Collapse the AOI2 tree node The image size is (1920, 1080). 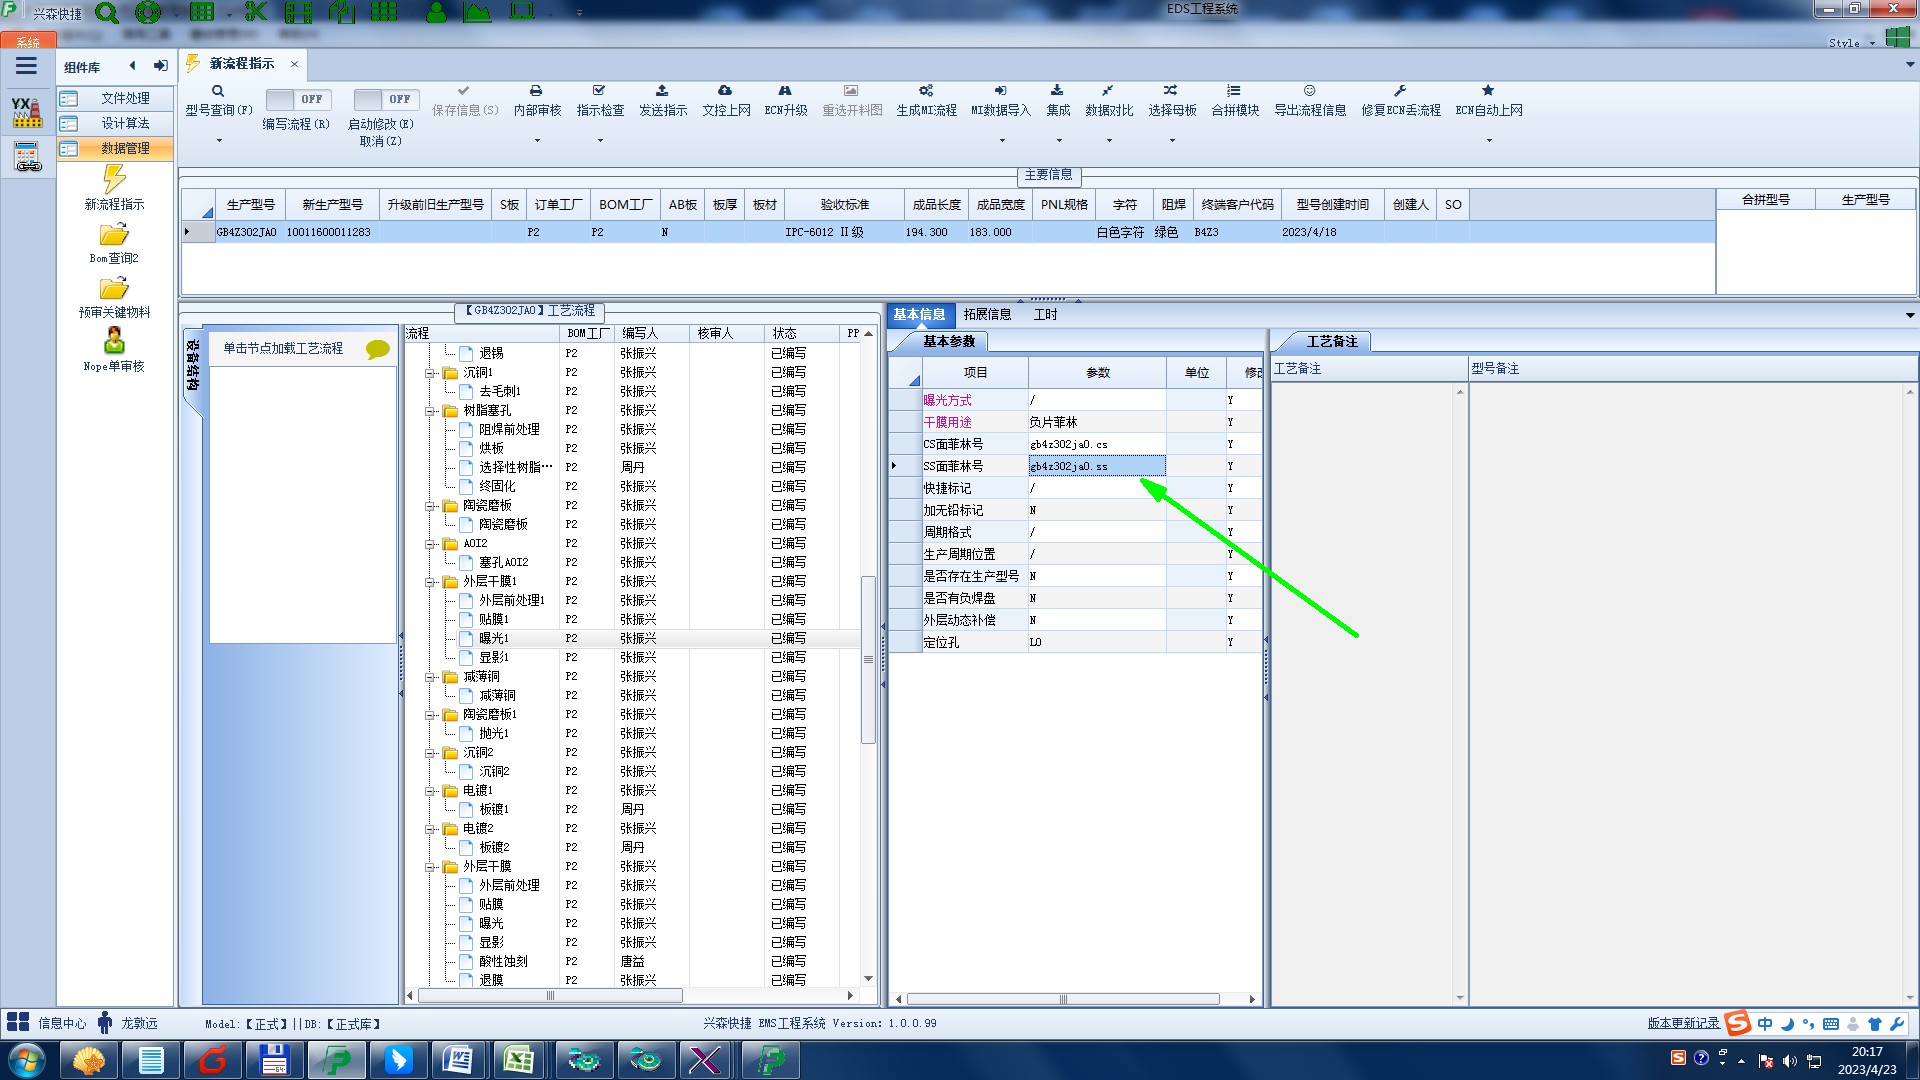tap(431, 544)
